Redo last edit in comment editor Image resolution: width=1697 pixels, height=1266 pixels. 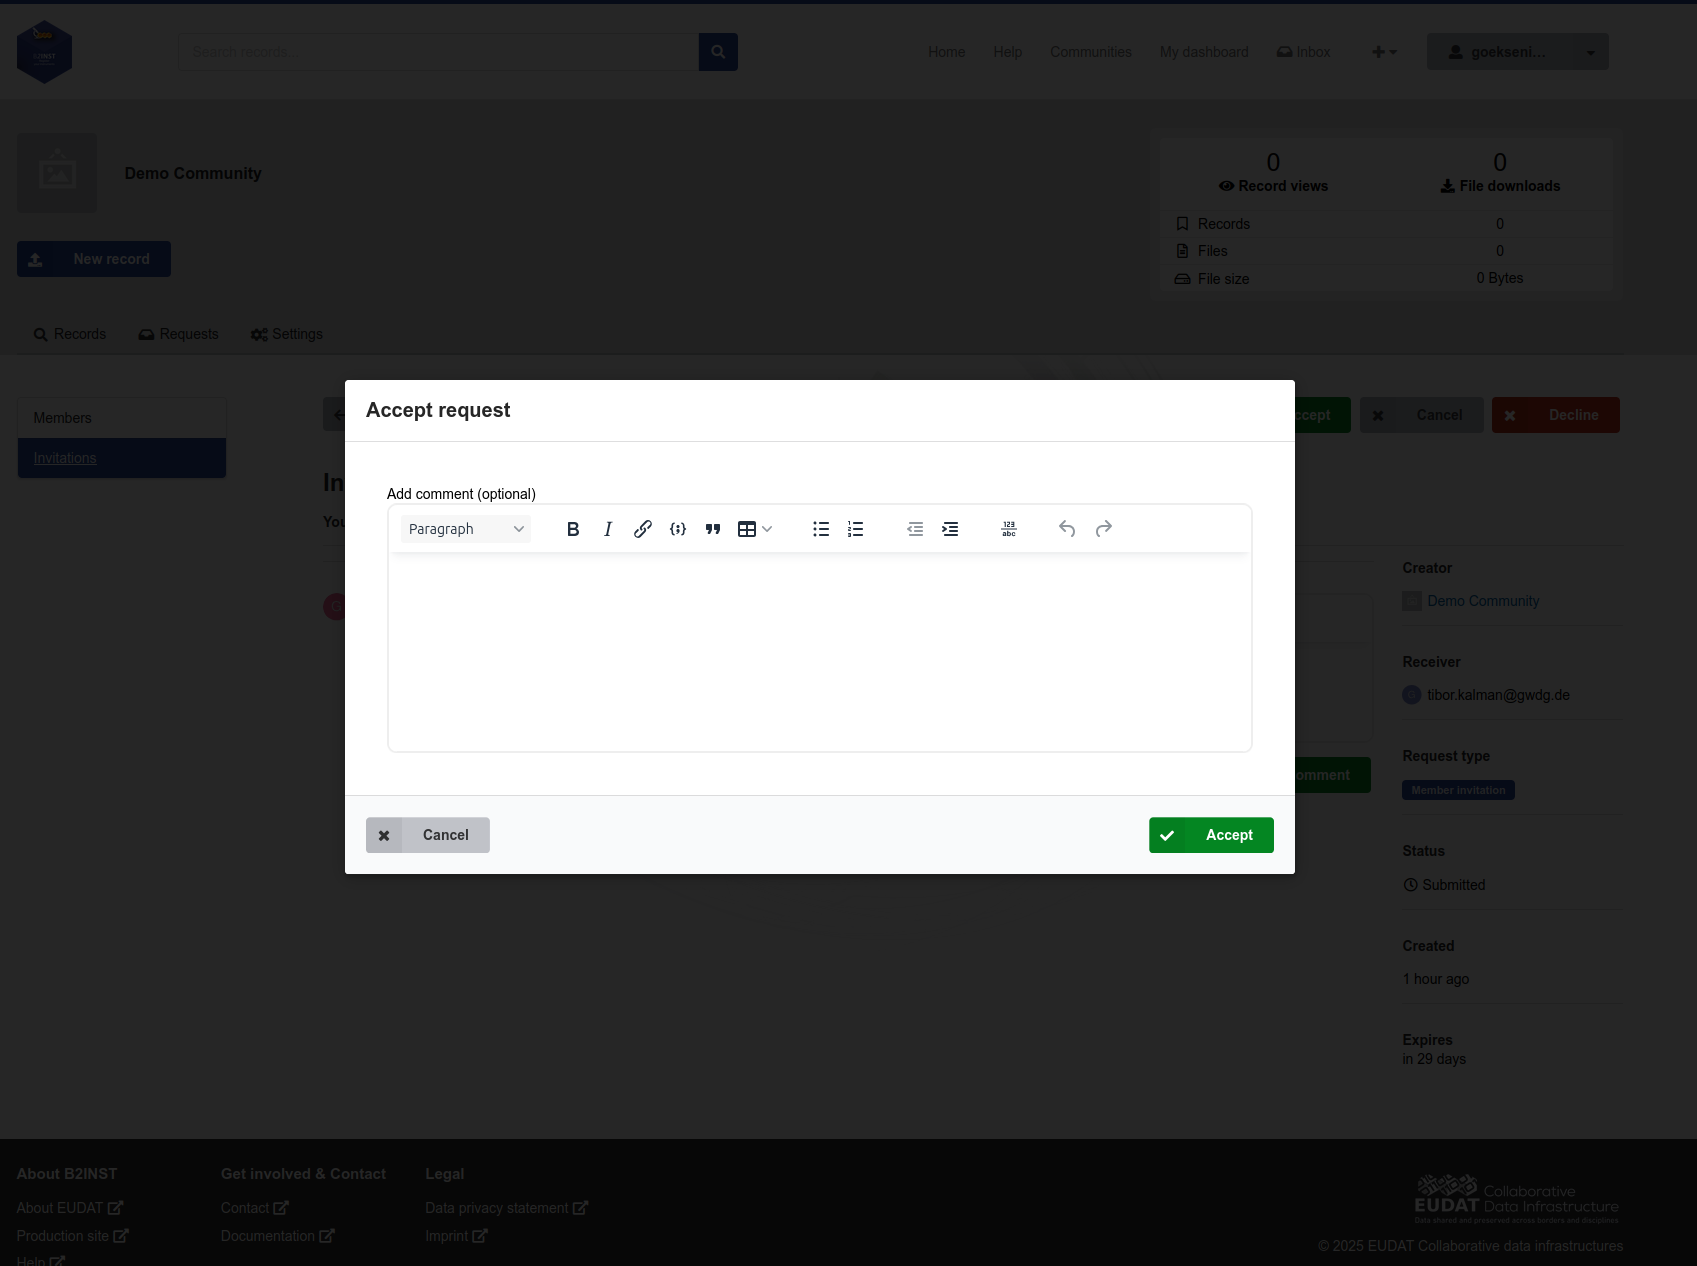point(1103,529)
